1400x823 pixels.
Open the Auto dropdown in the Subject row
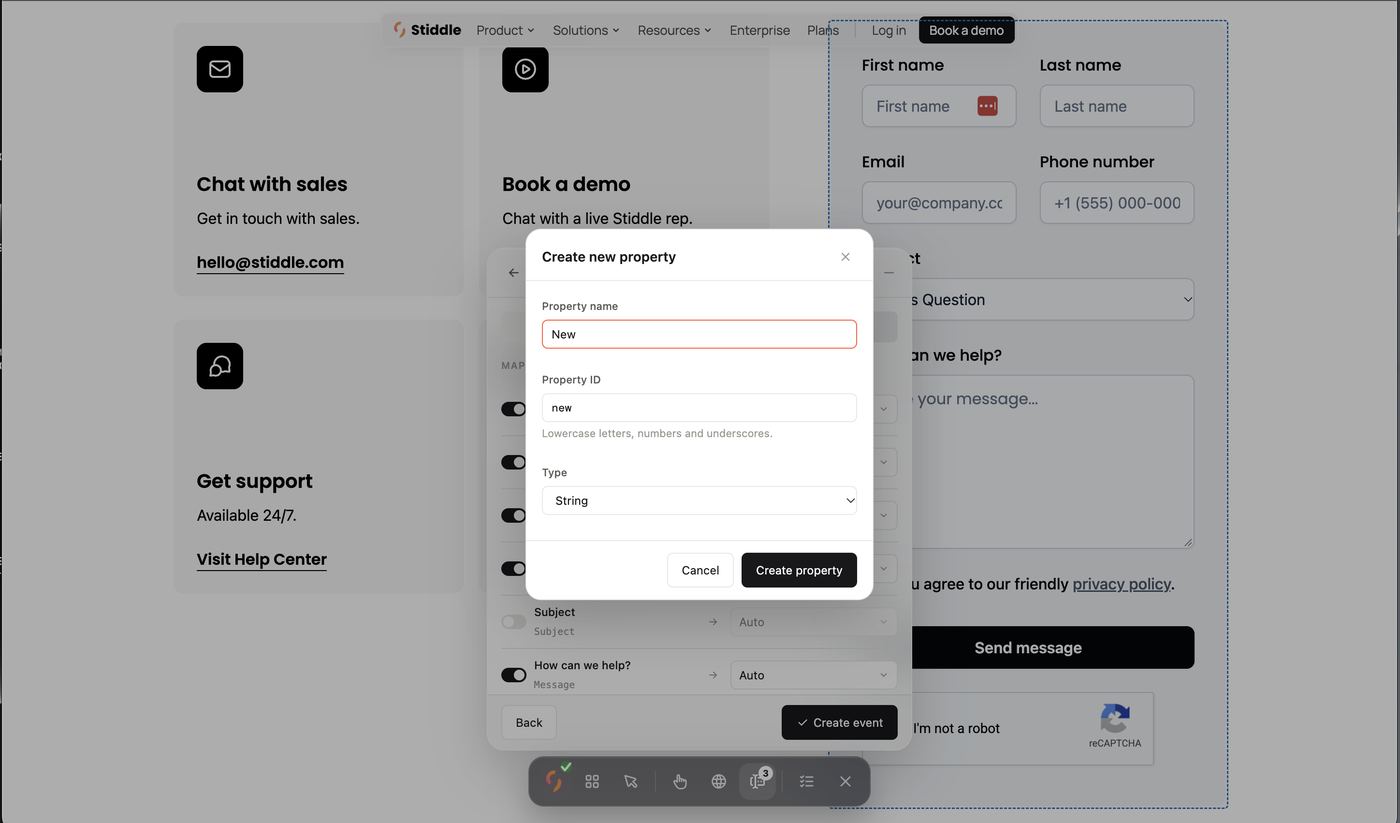coord(813,622)
